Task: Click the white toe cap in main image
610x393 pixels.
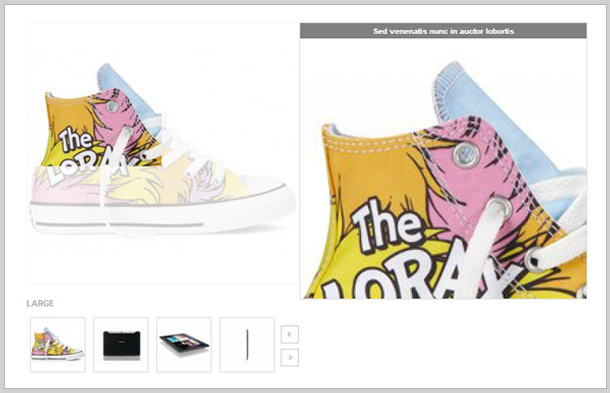Action: coord(268,184)
